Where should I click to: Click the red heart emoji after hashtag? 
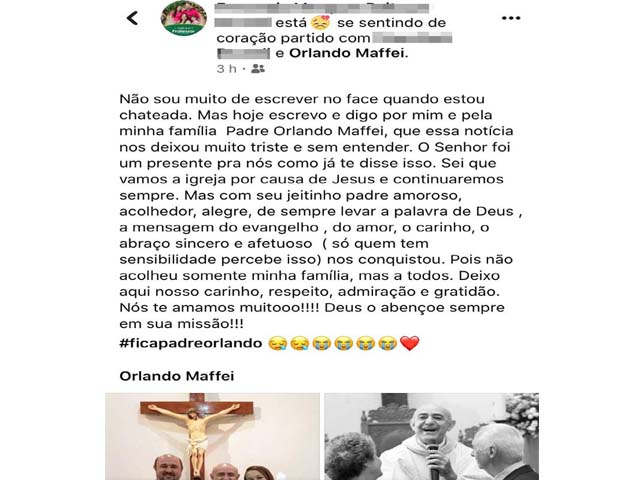[410, 343]
